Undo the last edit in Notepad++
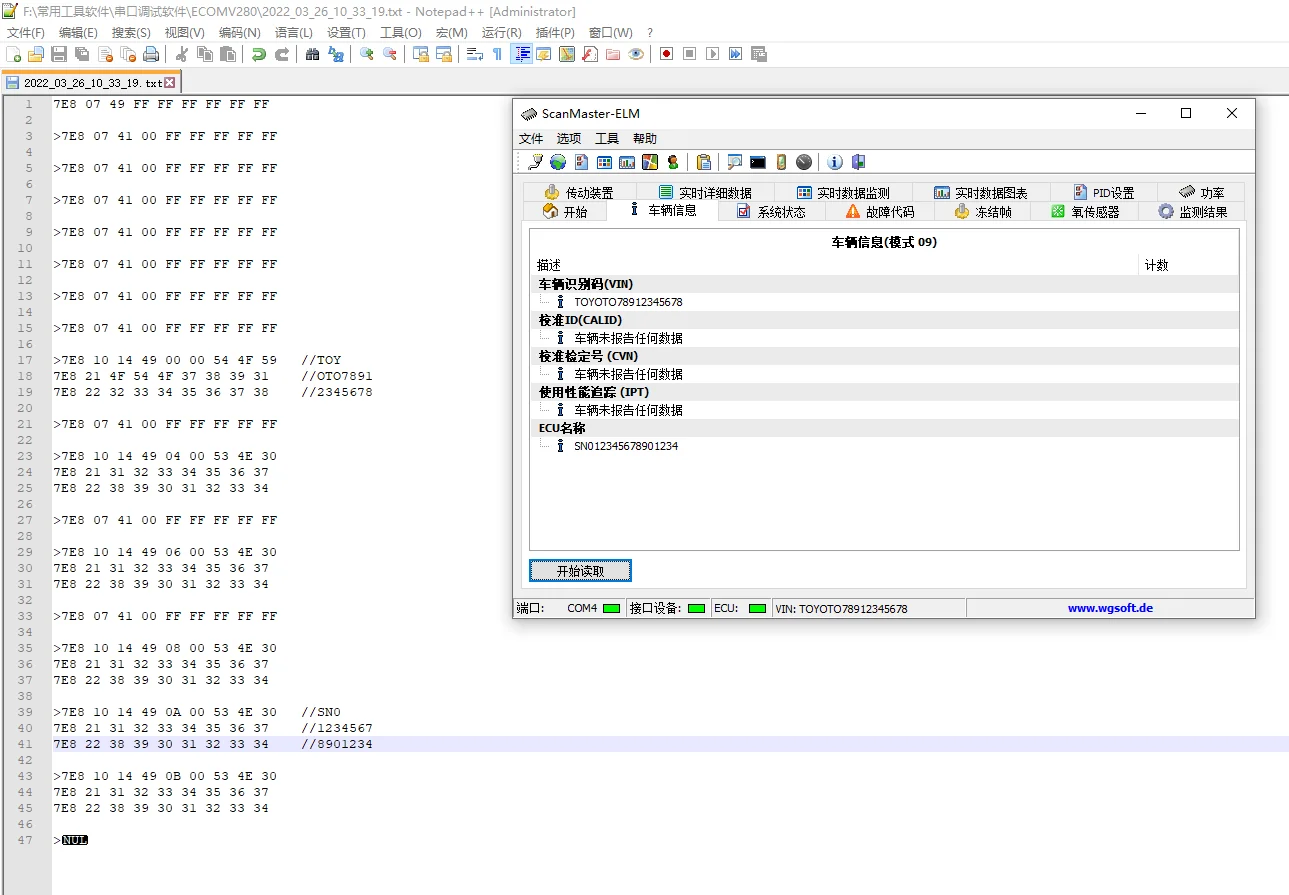This screenshot has height=895, width=1289. [x=258, y=54]
